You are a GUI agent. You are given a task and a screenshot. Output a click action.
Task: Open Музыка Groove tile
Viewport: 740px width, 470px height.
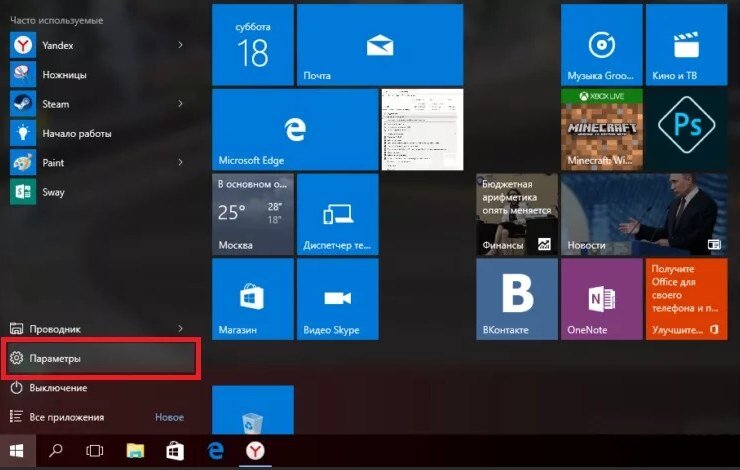pos(602,45)
